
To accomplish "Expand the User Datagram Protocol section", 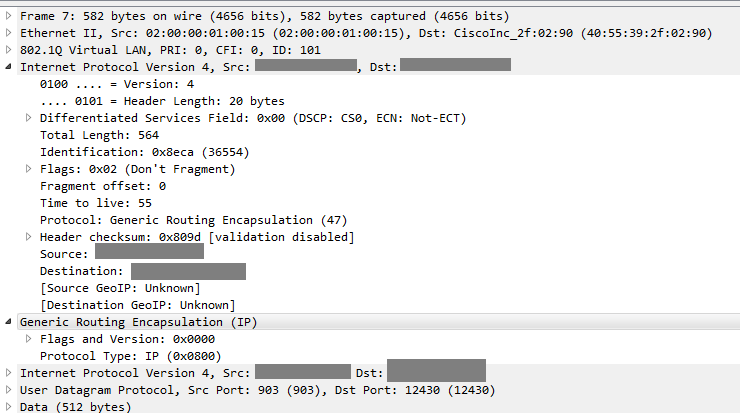I will pos(9,390).
